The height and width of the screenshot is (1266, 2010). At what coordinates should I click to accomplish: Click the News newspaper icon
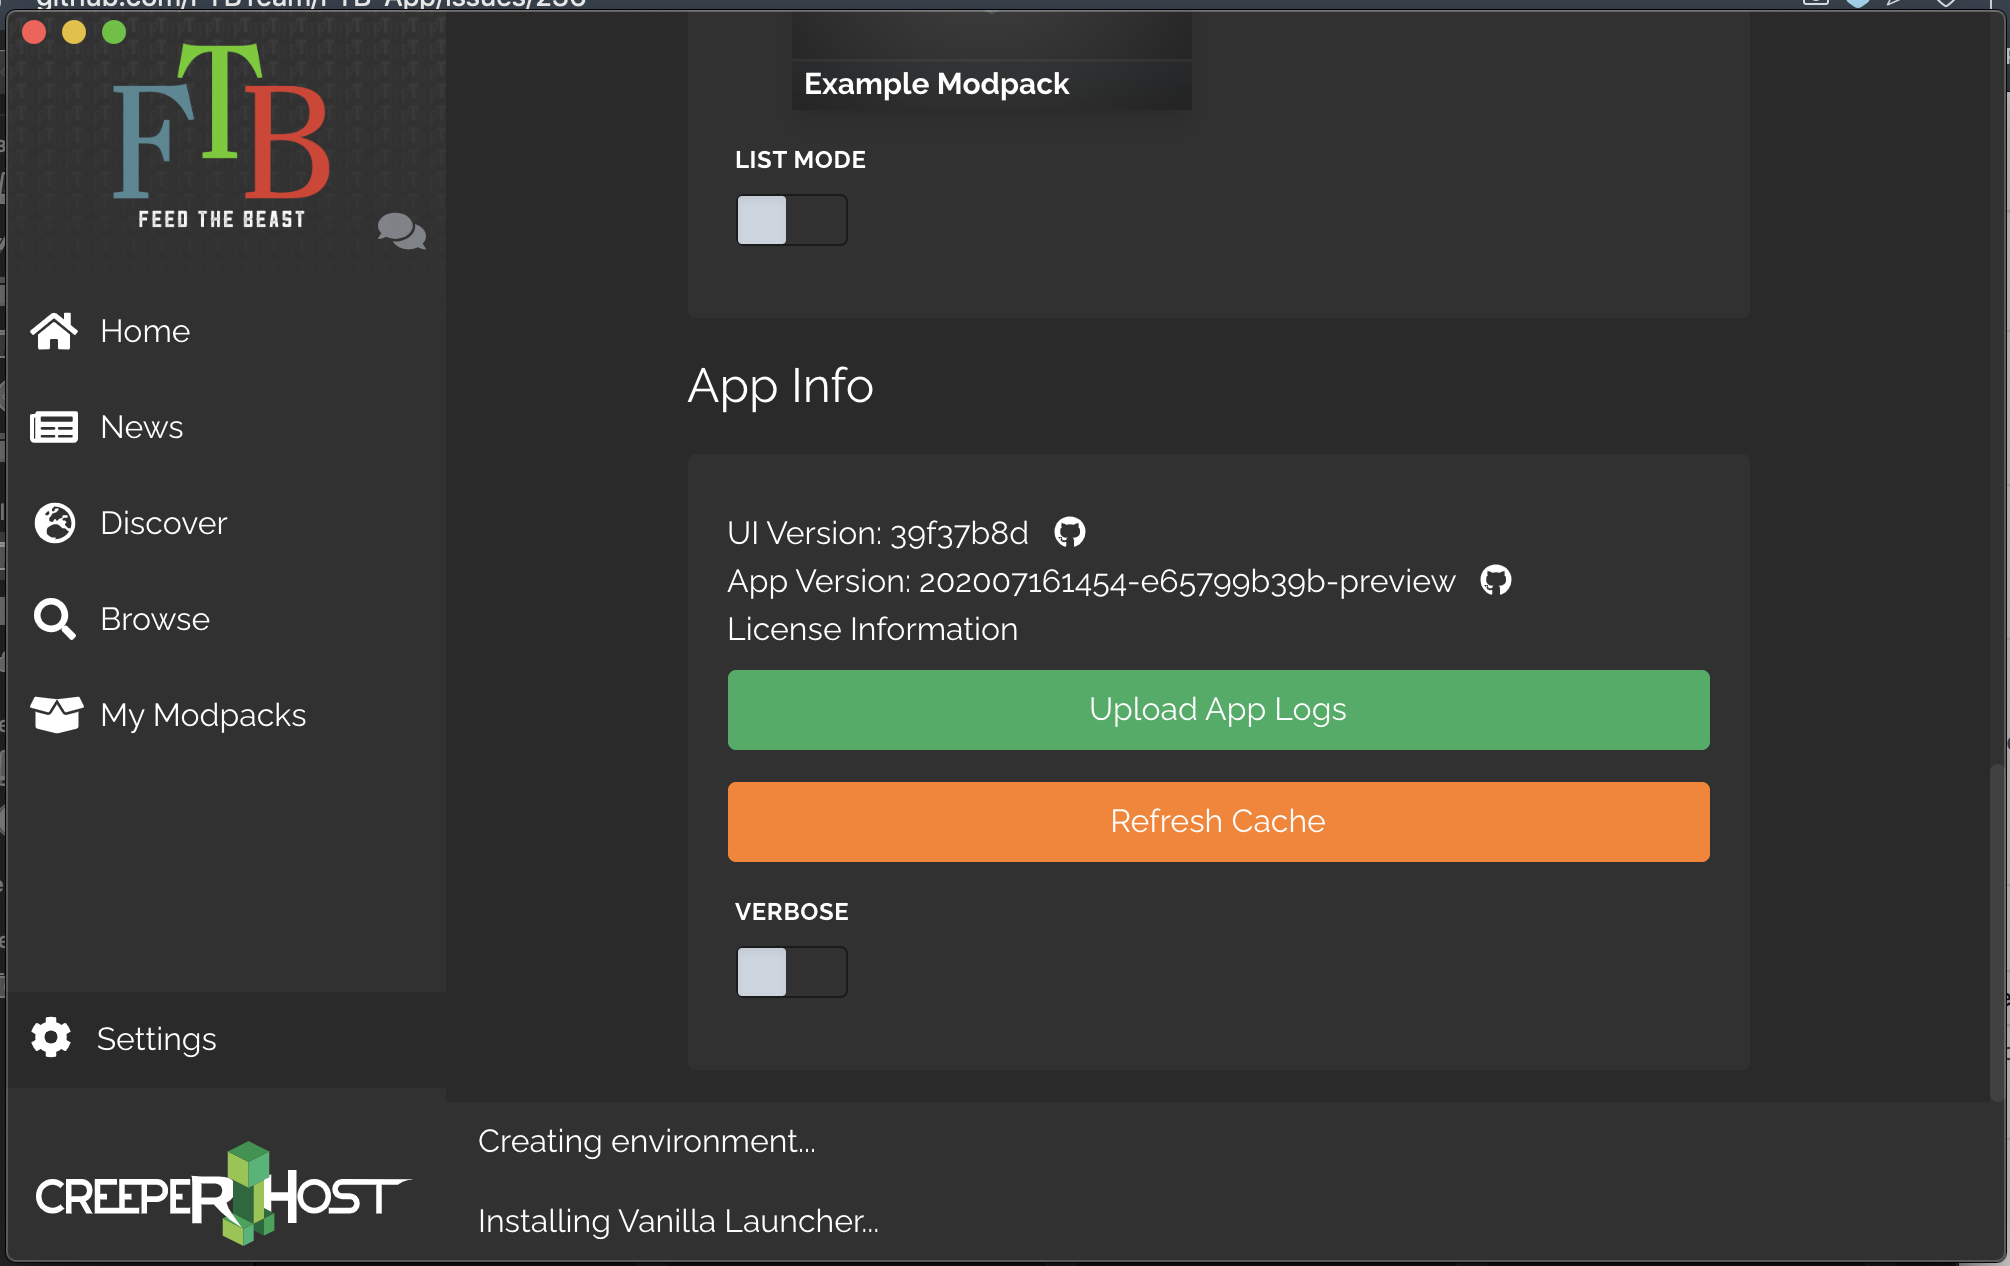54,427
